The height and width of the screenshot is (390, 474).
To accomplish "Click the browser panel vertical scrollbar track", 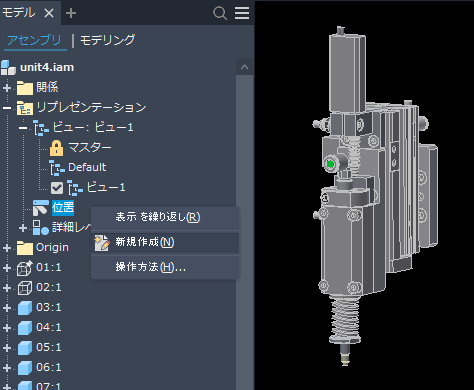I will (244, 233).
